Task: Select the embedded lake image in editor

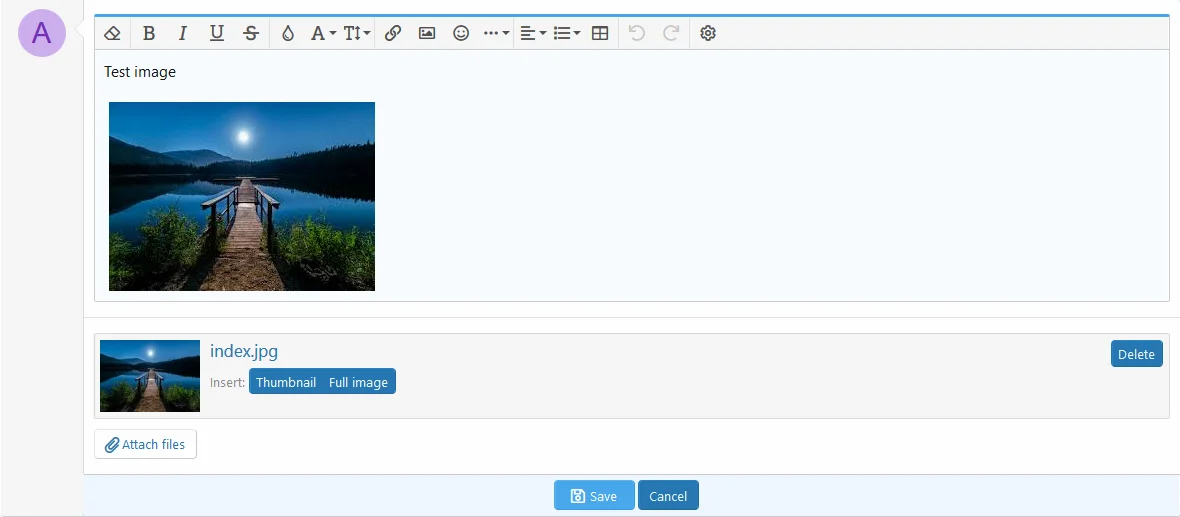Action: [x=242, y=196]
